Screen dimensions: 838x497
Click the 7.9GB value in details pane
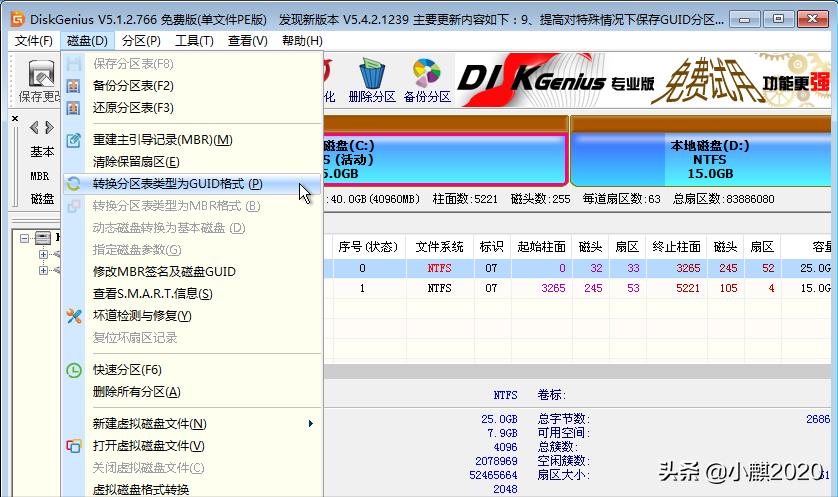coord(502,433)
